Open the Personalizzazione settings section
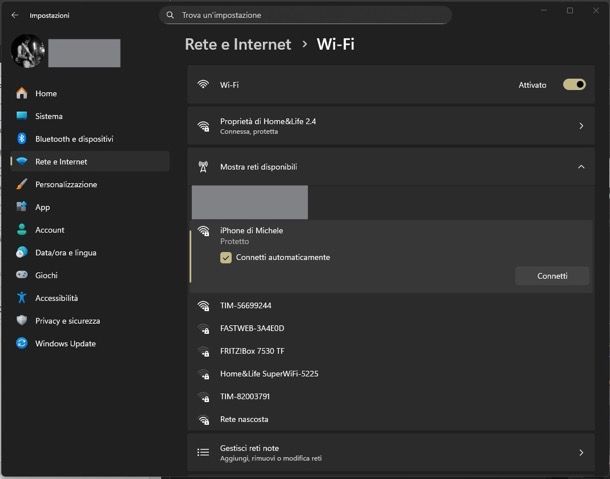Screen dimensions: 610x479 [x=66, y=184]
